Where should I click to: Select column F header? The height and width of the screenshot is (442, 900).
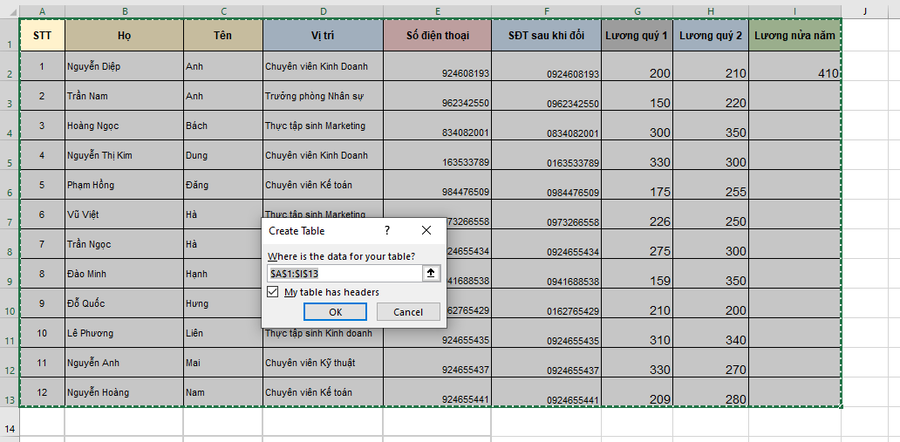pos(546,11)
